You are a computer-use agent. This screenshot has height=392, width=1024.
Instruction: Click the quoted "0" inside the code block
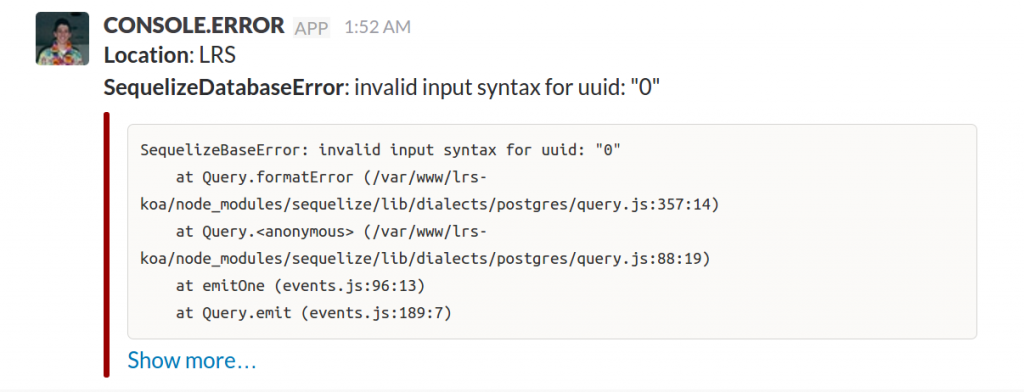pyautogui.click(x=607, y=150)
